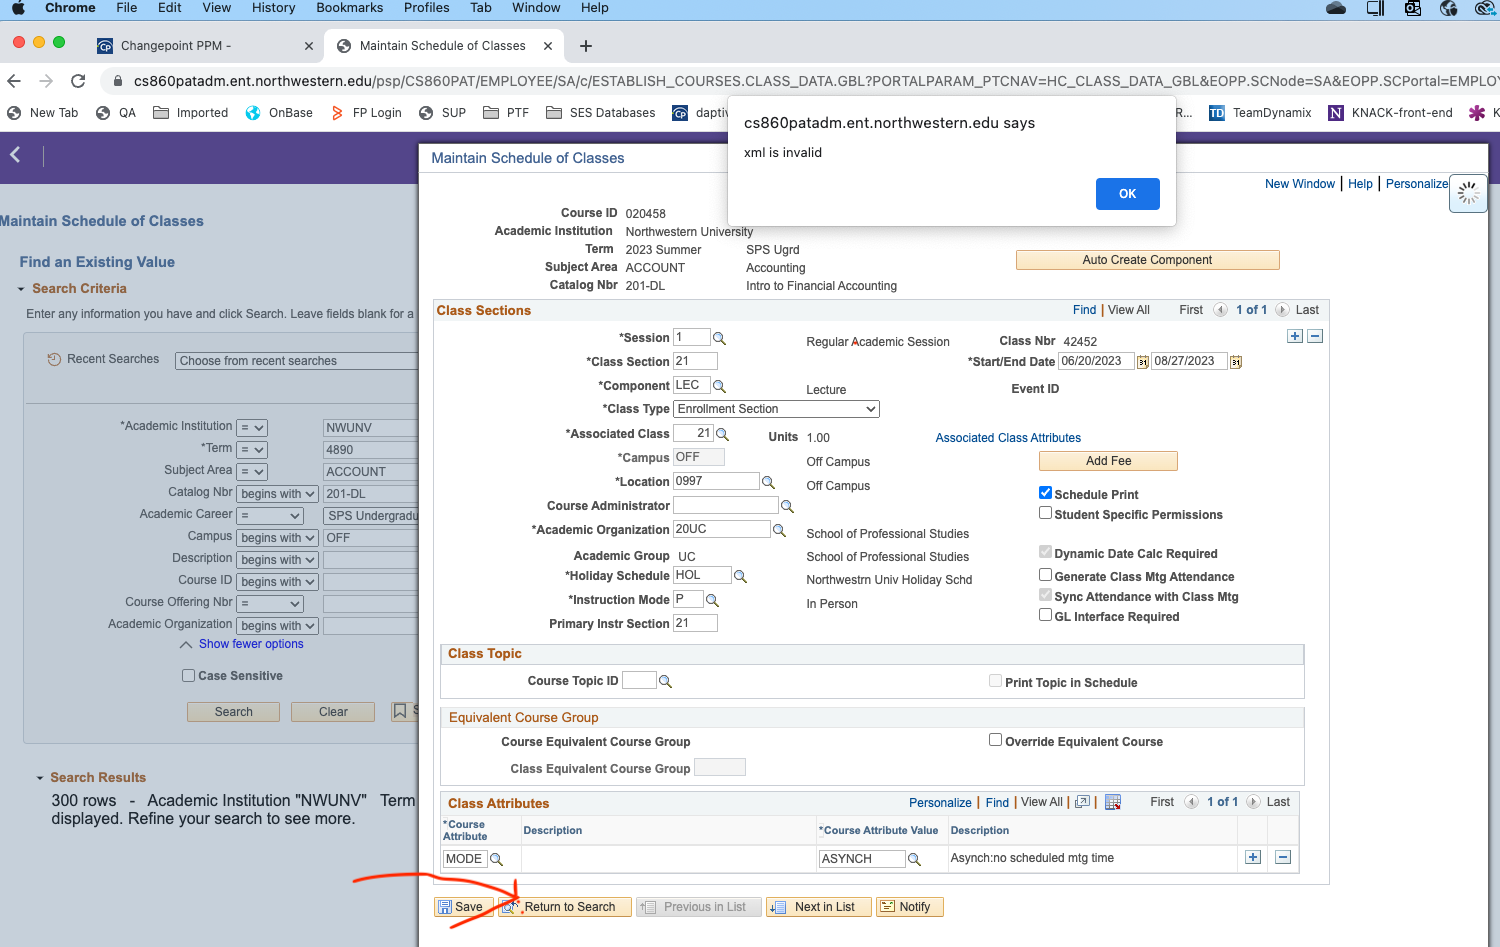1500x947 pixels.
Task: Open Course Attribute MODE lookup magnifier
Action: 496,859
